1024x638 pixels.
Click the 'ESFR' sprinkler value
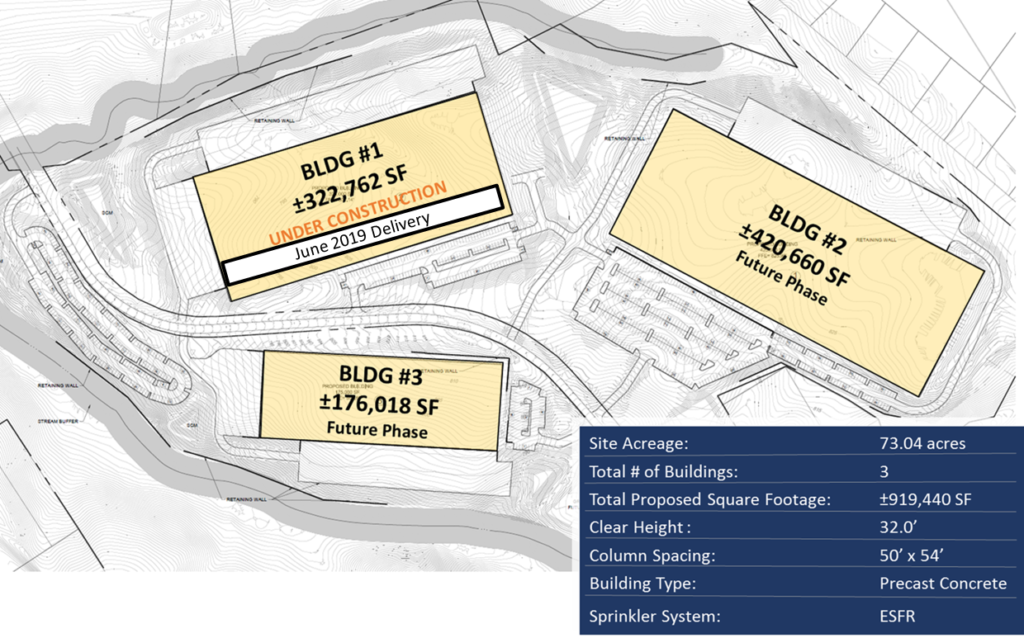pyautogui.click(x=897, y=616)
